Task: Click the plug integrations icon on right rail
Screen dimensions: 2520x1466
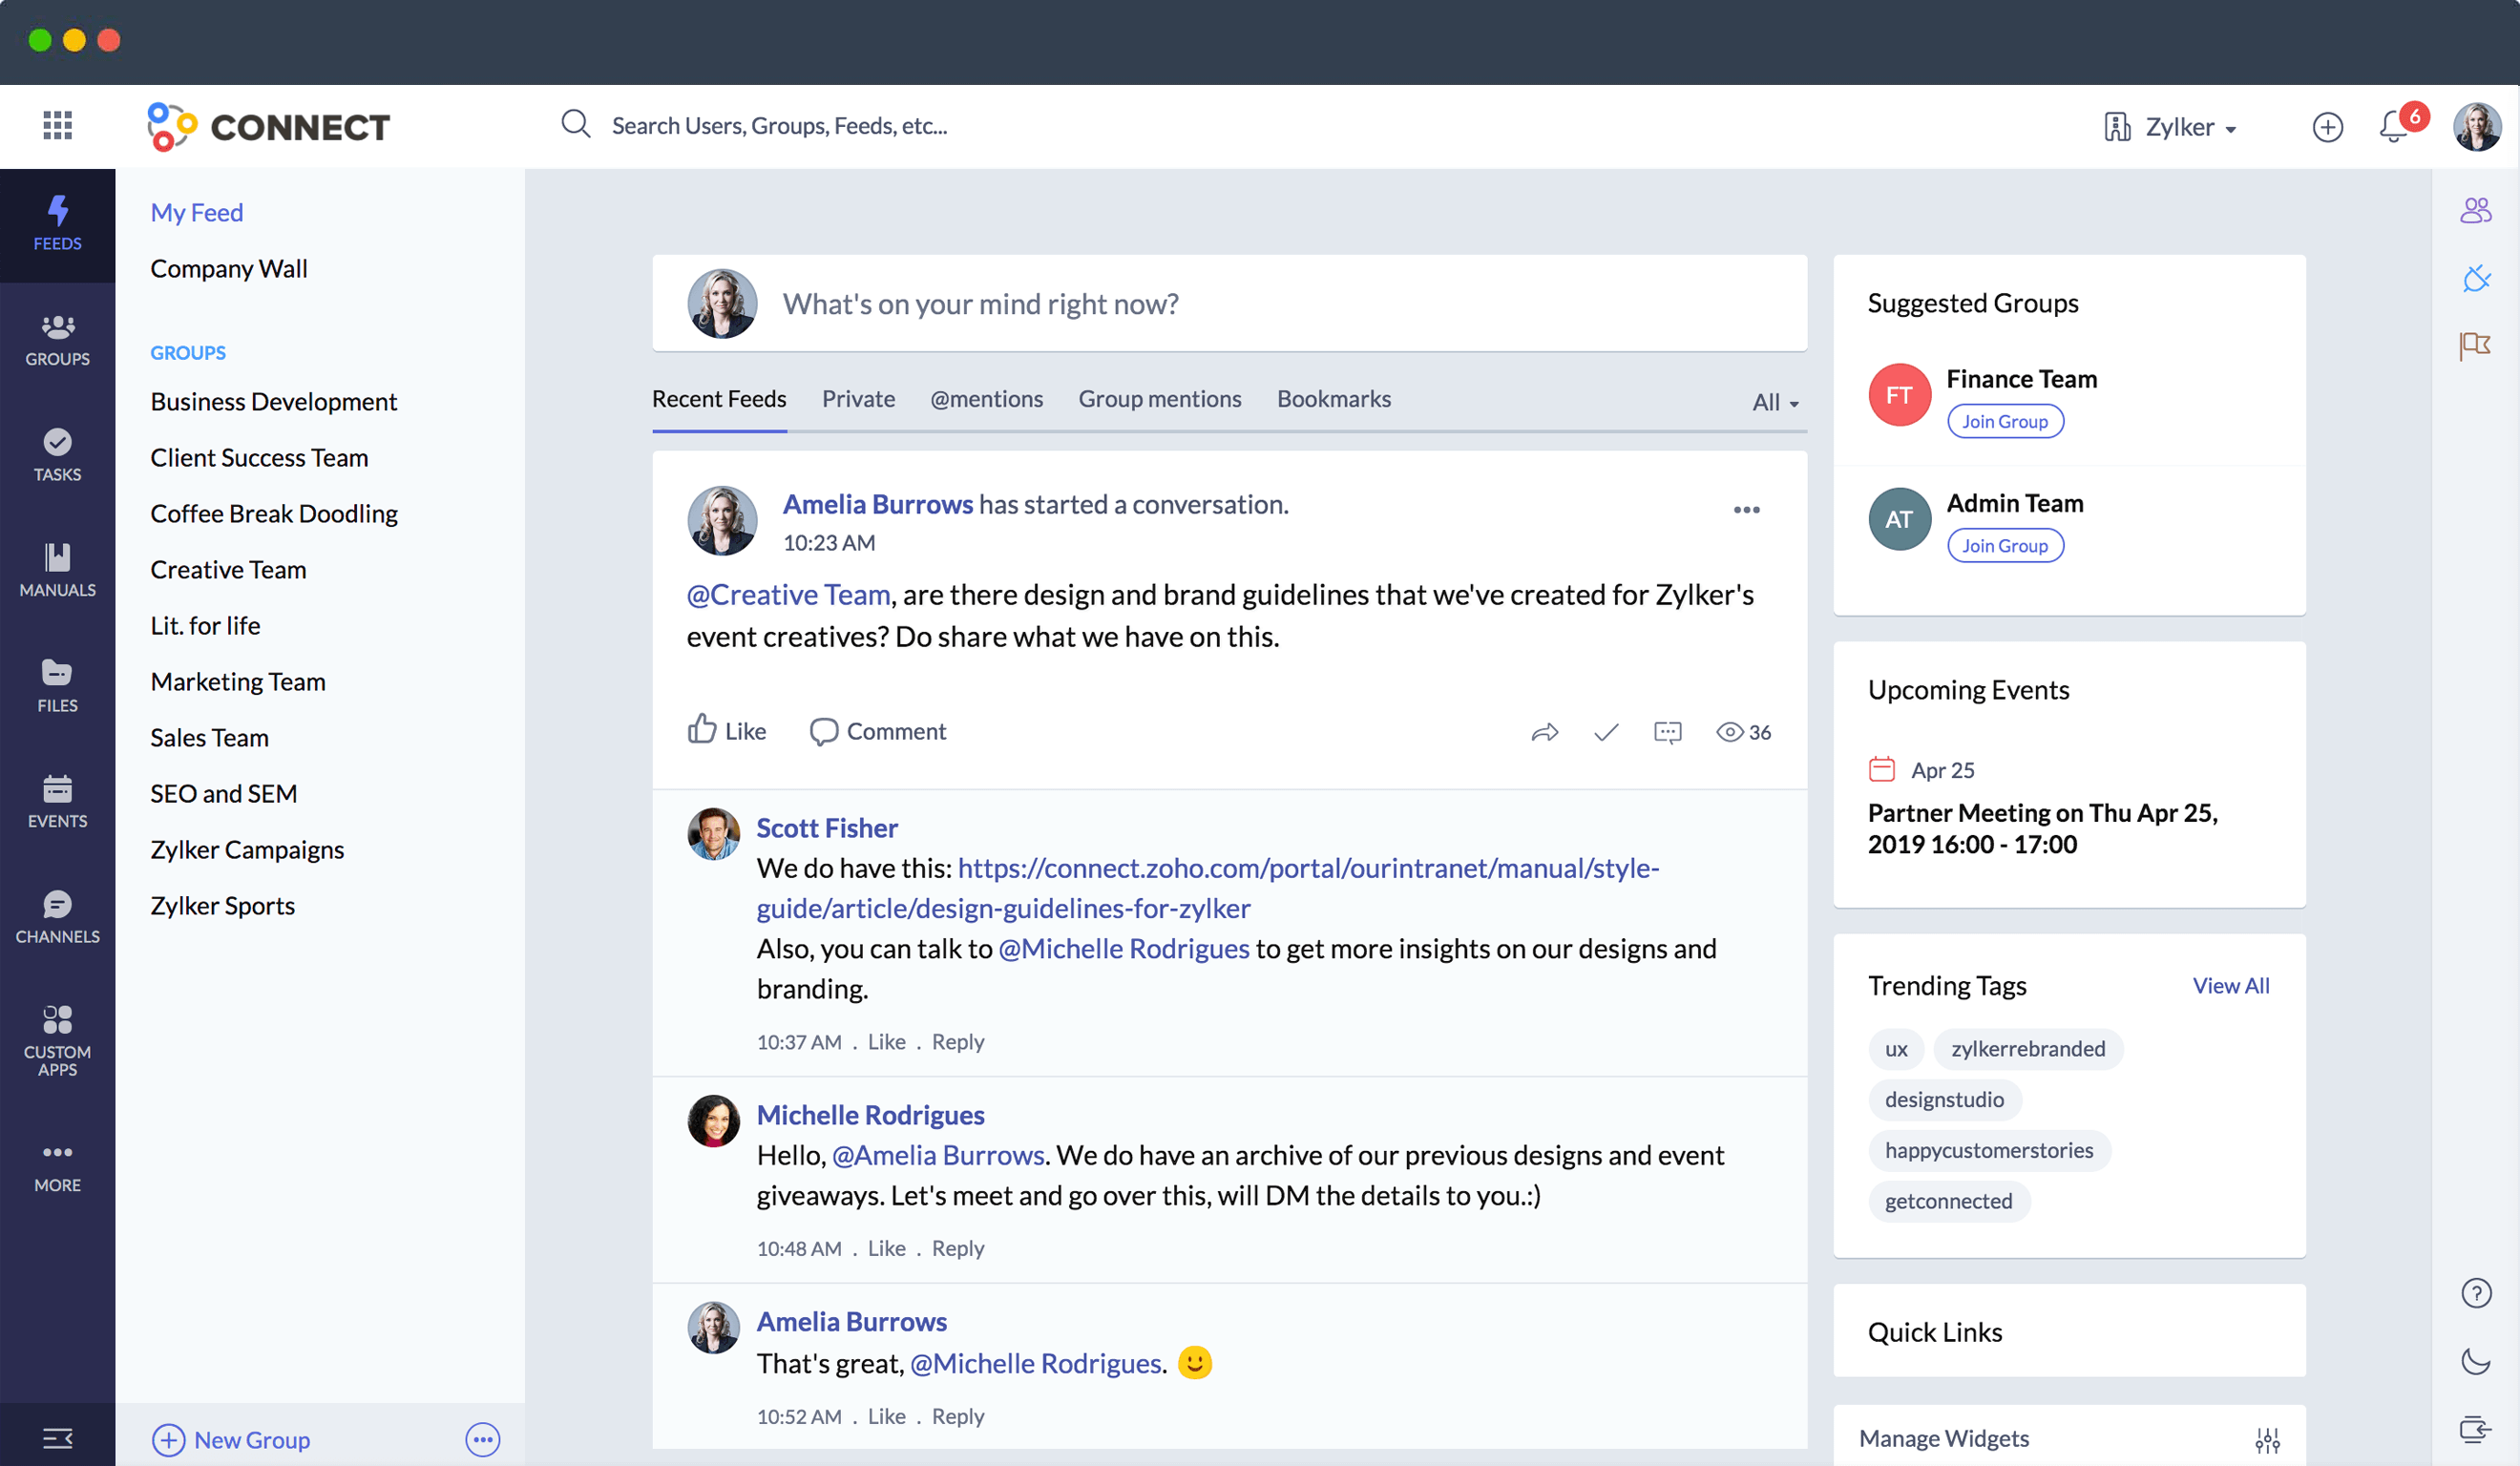Action: point(2476,278)
